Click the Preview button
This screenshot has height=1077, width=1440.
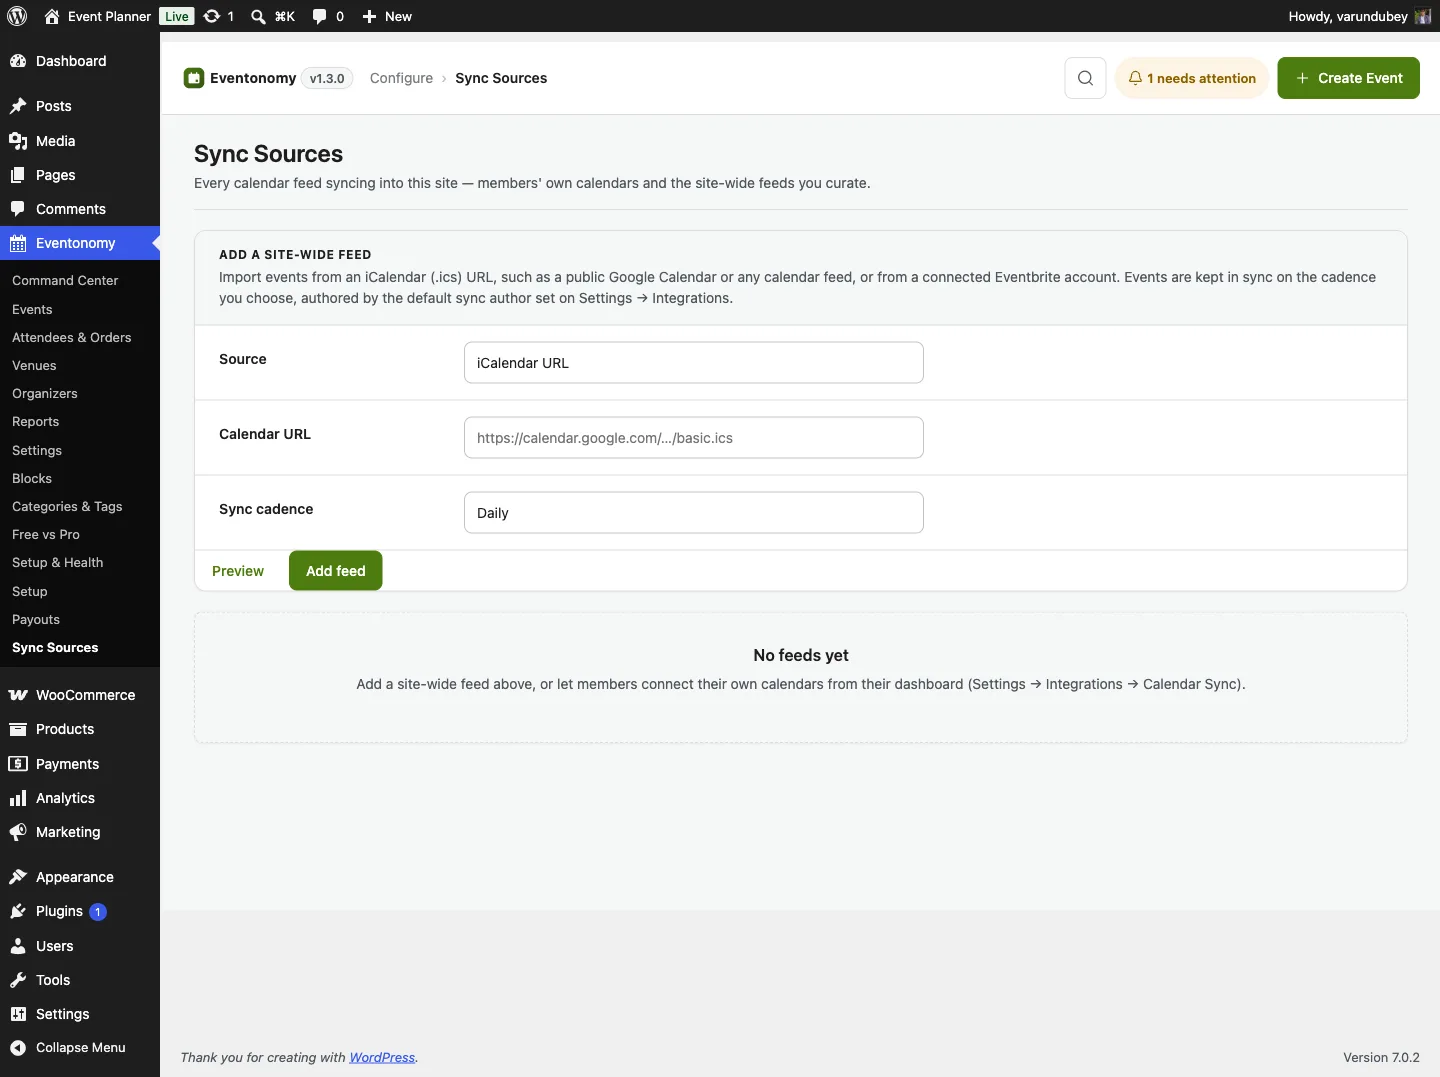click(x=238, y=571)
